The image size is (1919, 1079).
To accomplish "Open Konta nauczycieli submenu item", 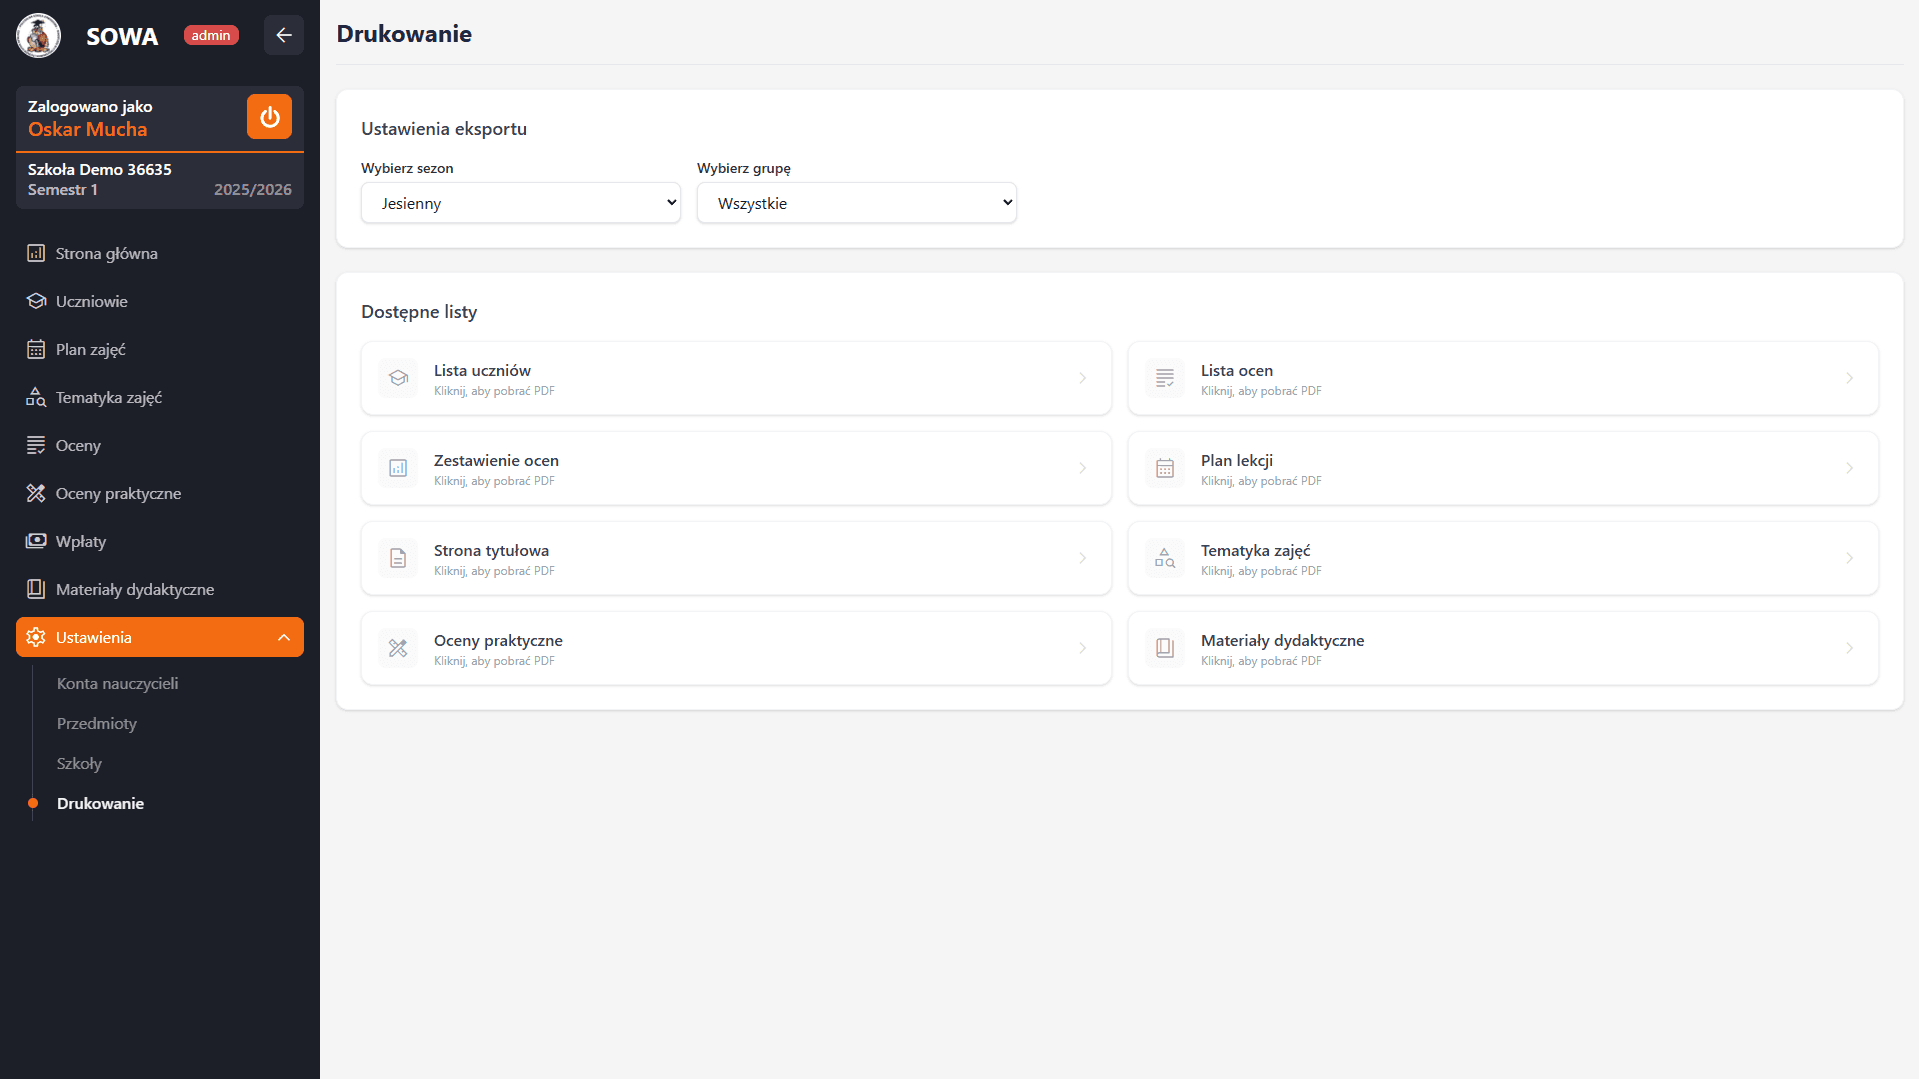I will point(117,683).
